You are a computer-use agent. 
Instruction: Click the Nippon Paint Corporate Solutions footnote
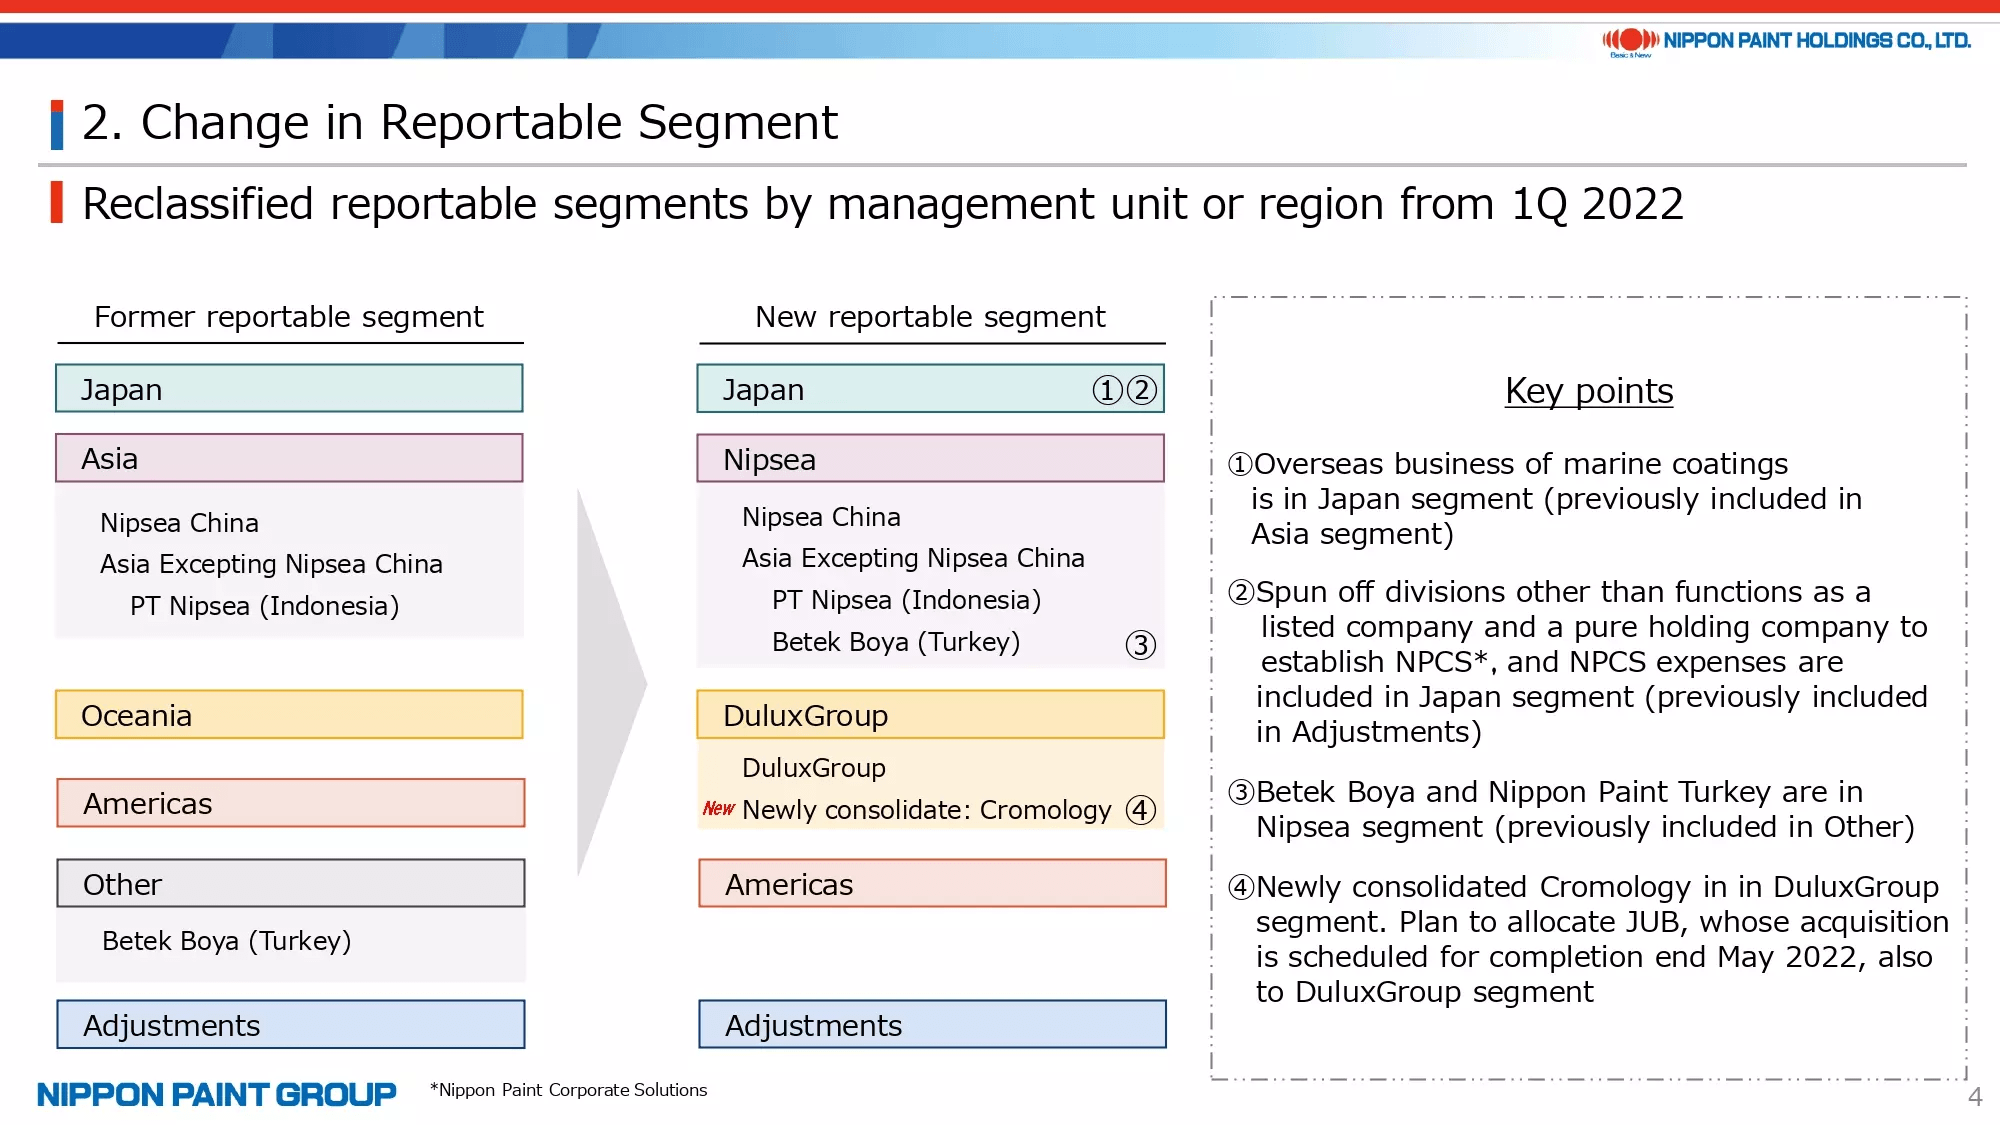tap(568, 1090)
